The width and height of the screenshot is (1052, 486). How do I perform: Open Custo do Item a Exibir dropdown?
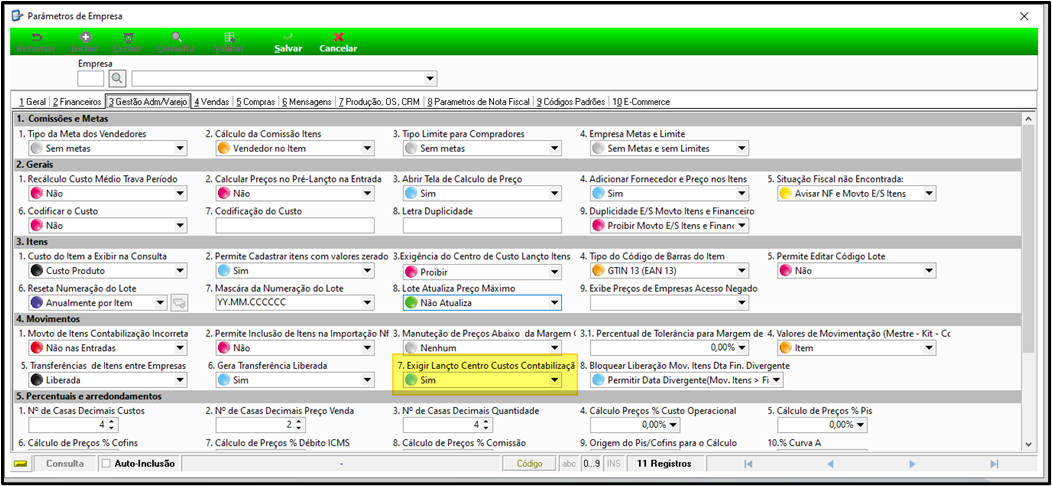180,271
